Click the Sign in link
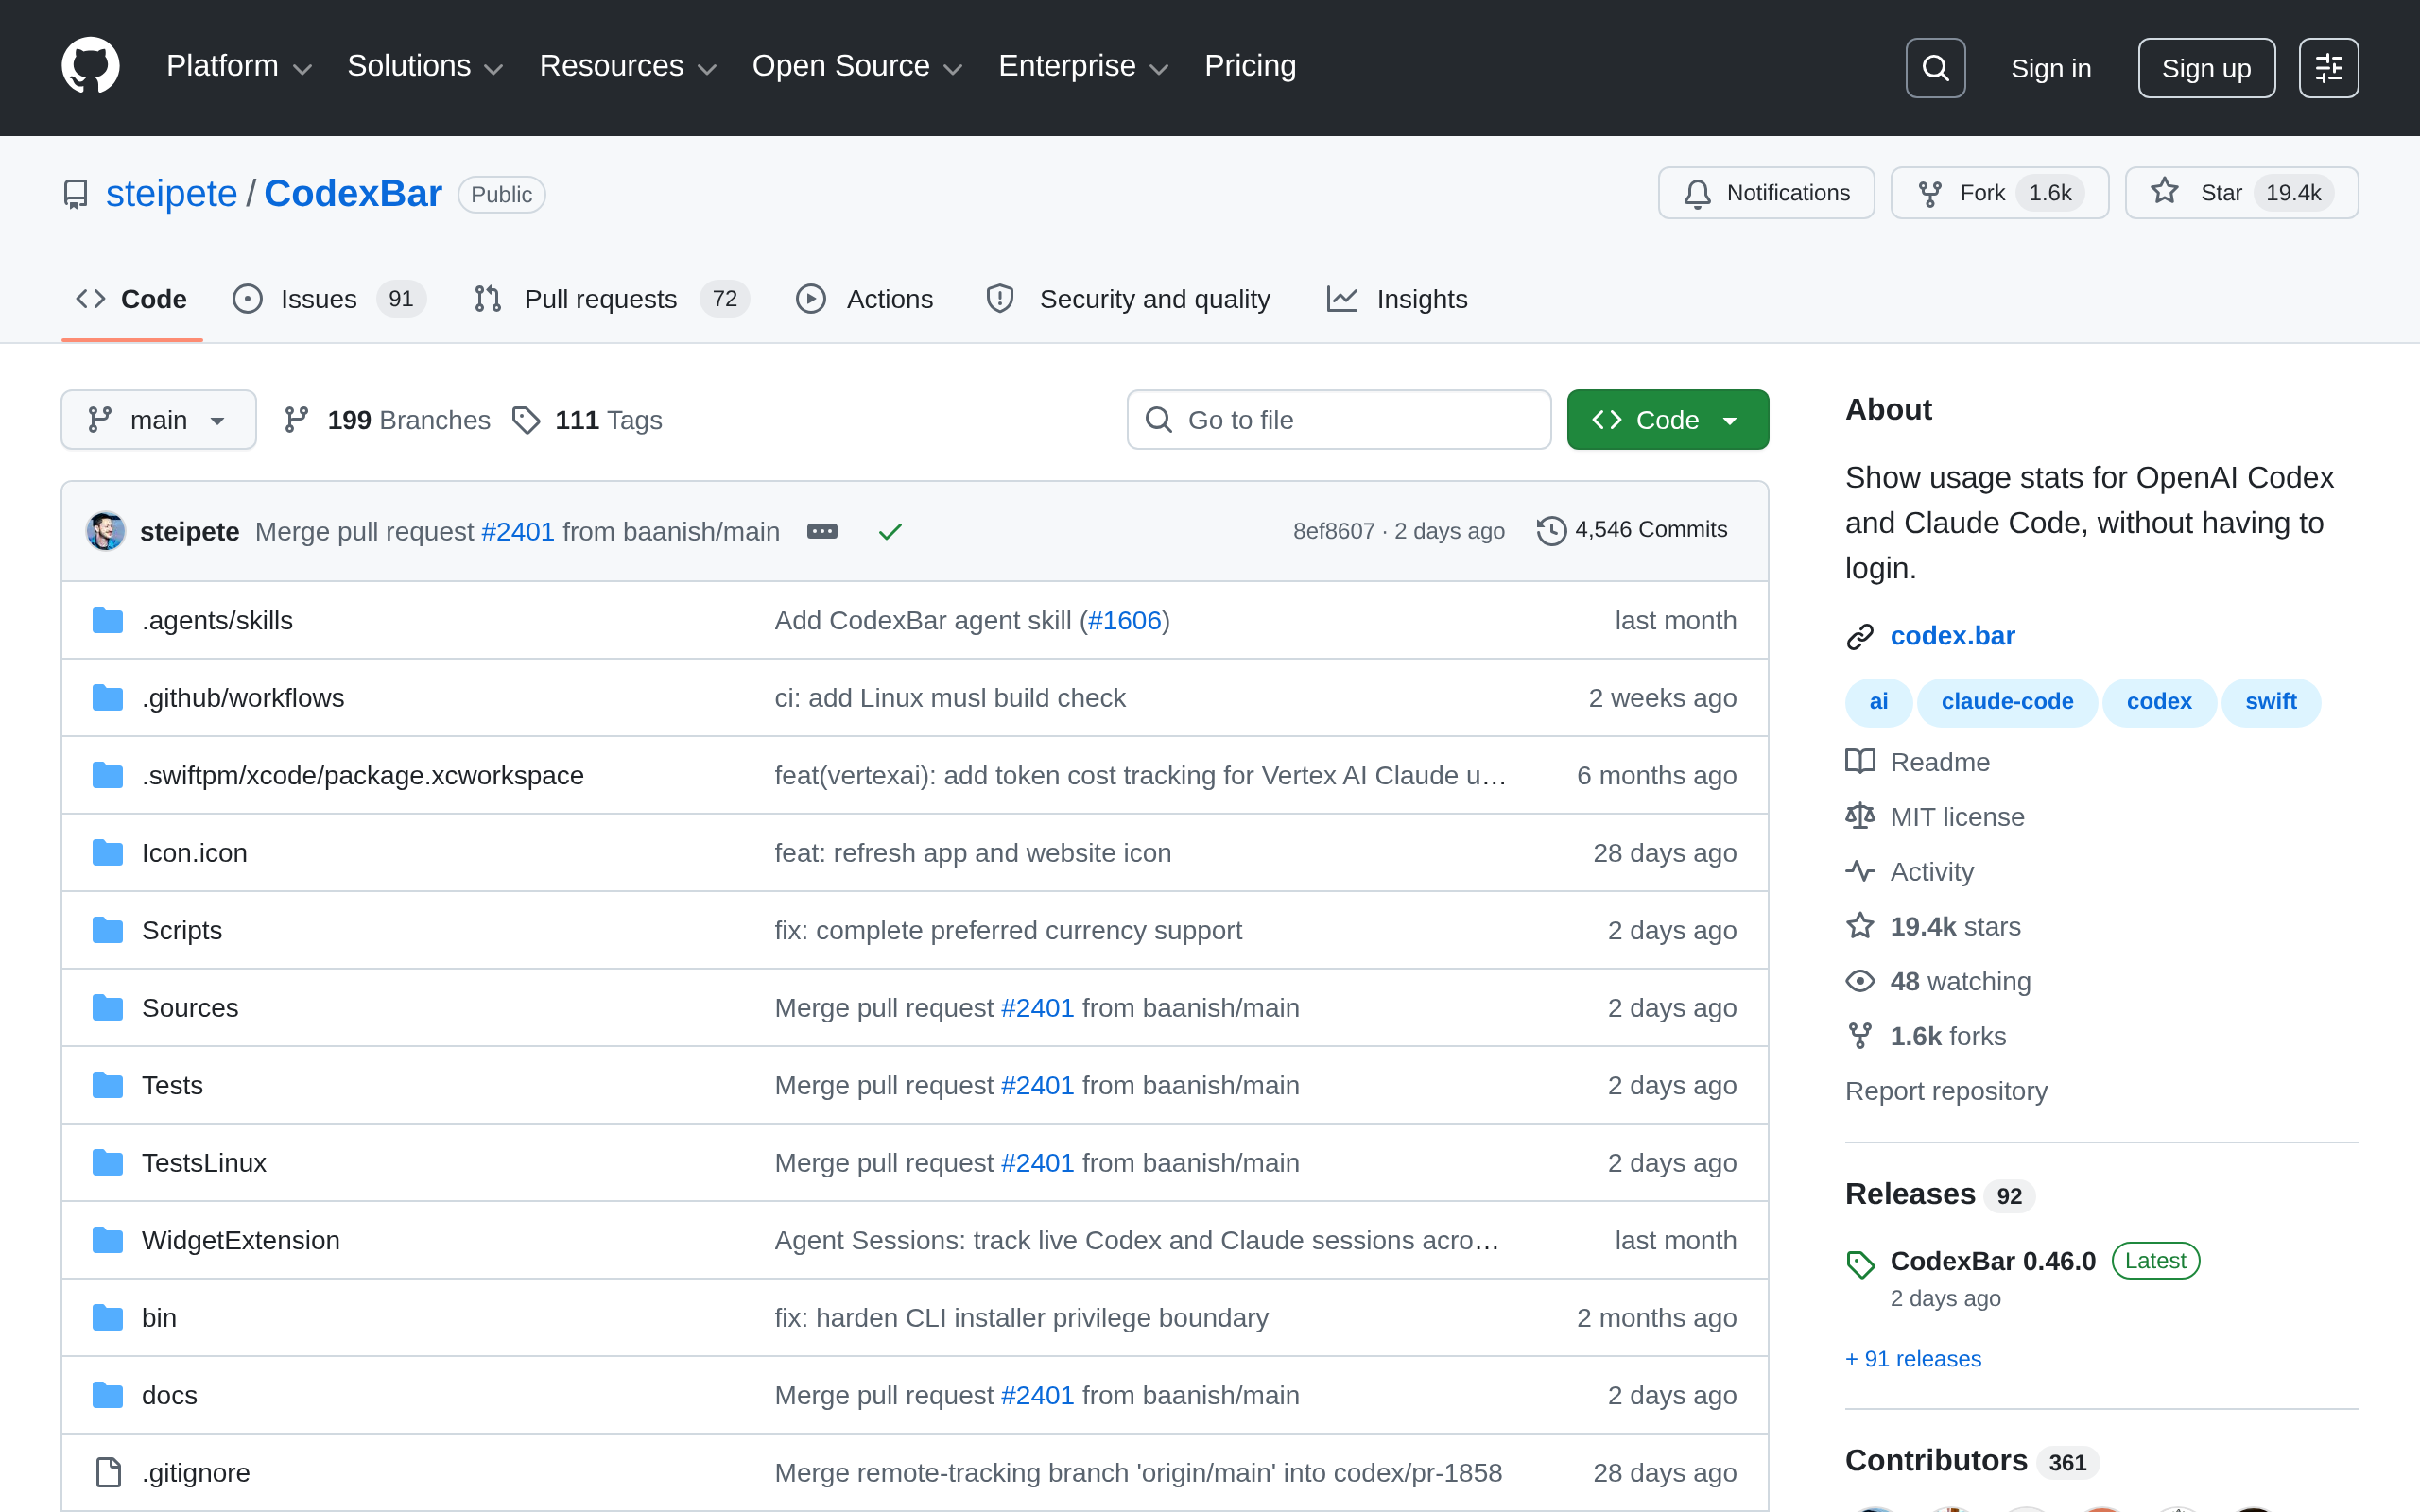 pyautogui.click(x=2051, y=68)
